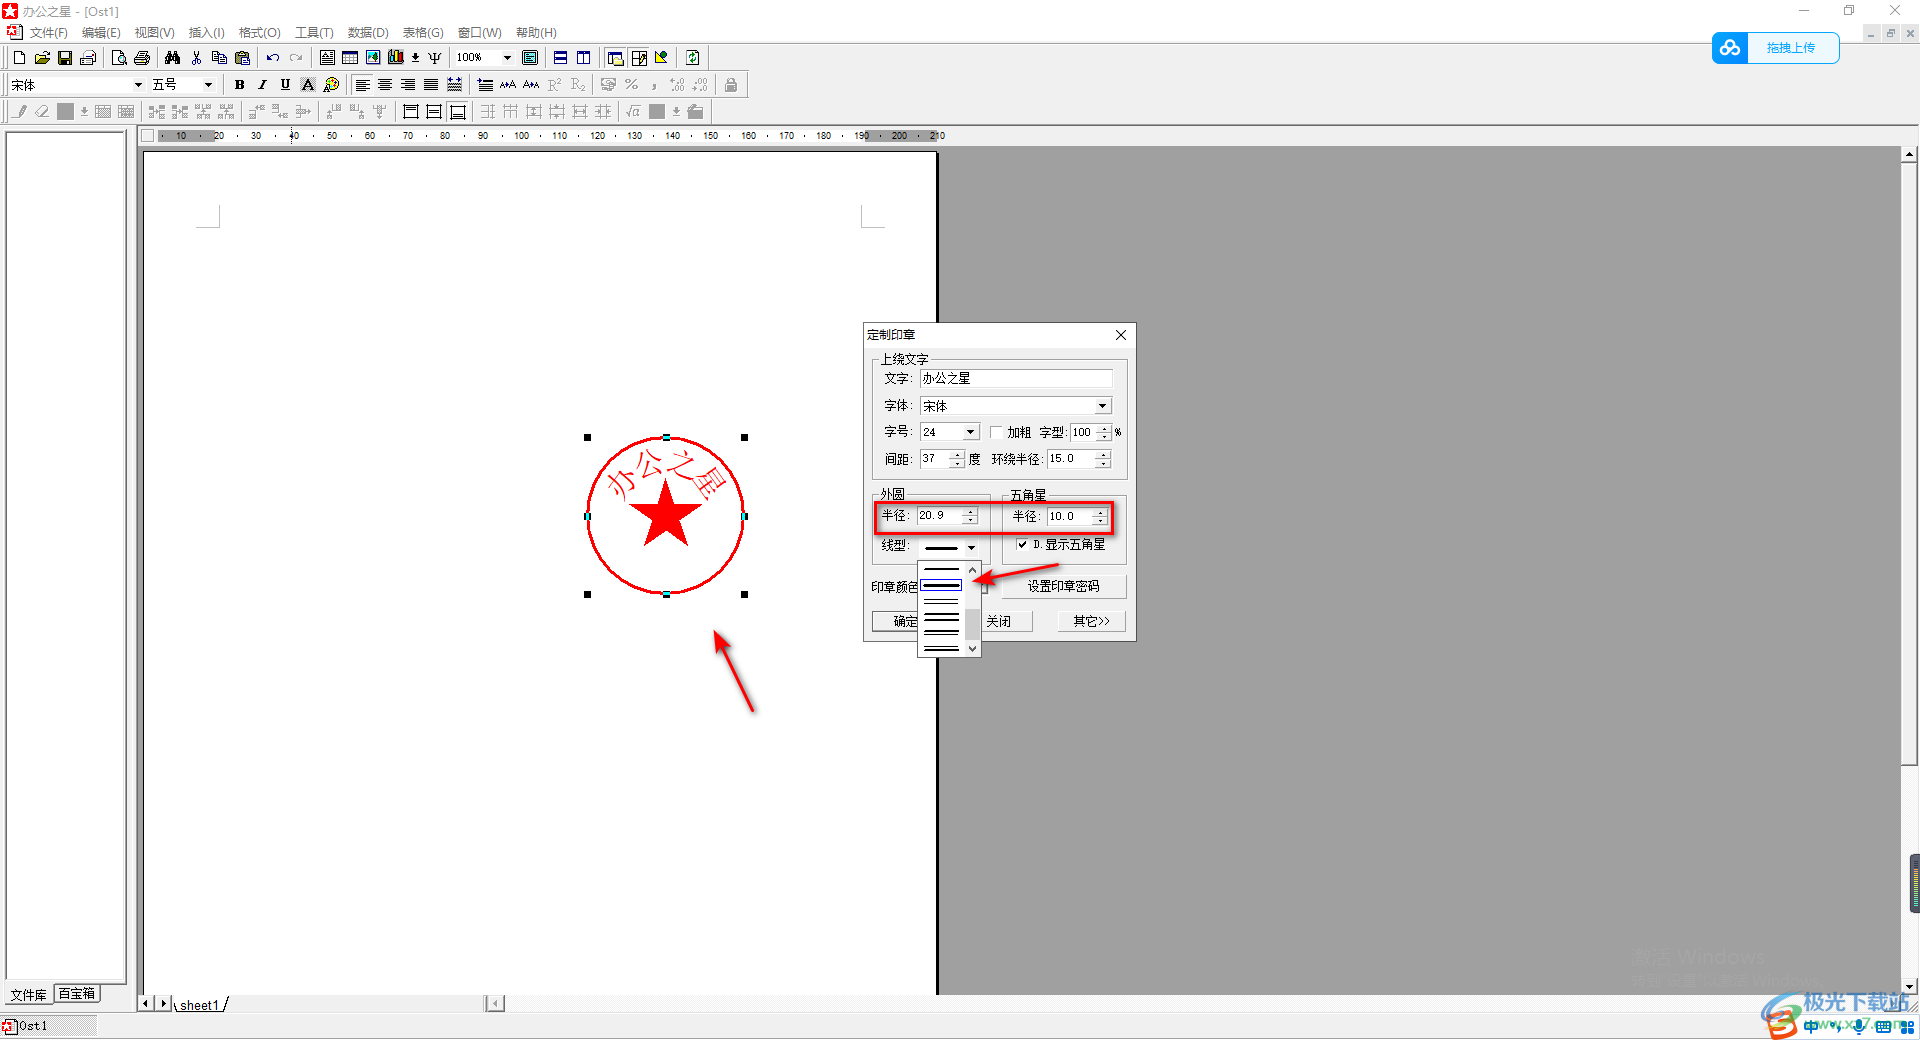Apply underline formatting
The image size is (1920, 1040).
click(285, 85)
